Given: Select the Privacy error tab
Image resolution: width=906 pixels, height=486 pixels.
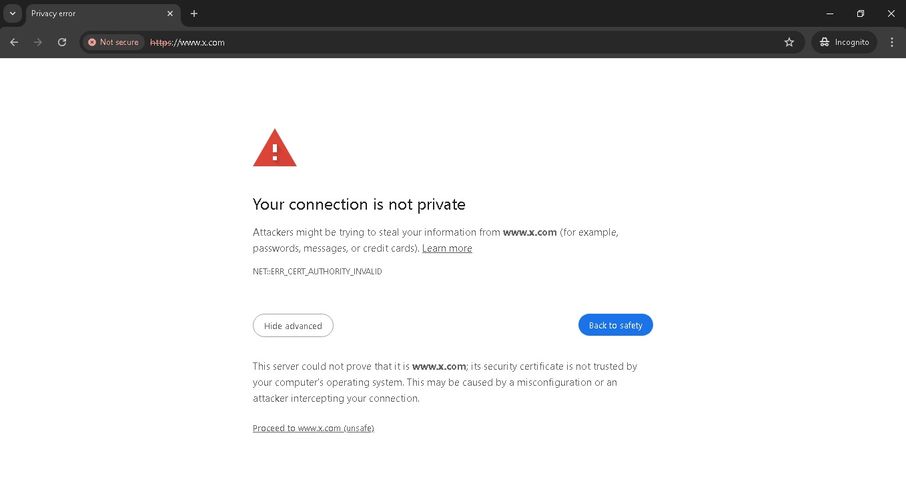Looking at the screenshot, I should pyautogui.click(x=90, y=14).
